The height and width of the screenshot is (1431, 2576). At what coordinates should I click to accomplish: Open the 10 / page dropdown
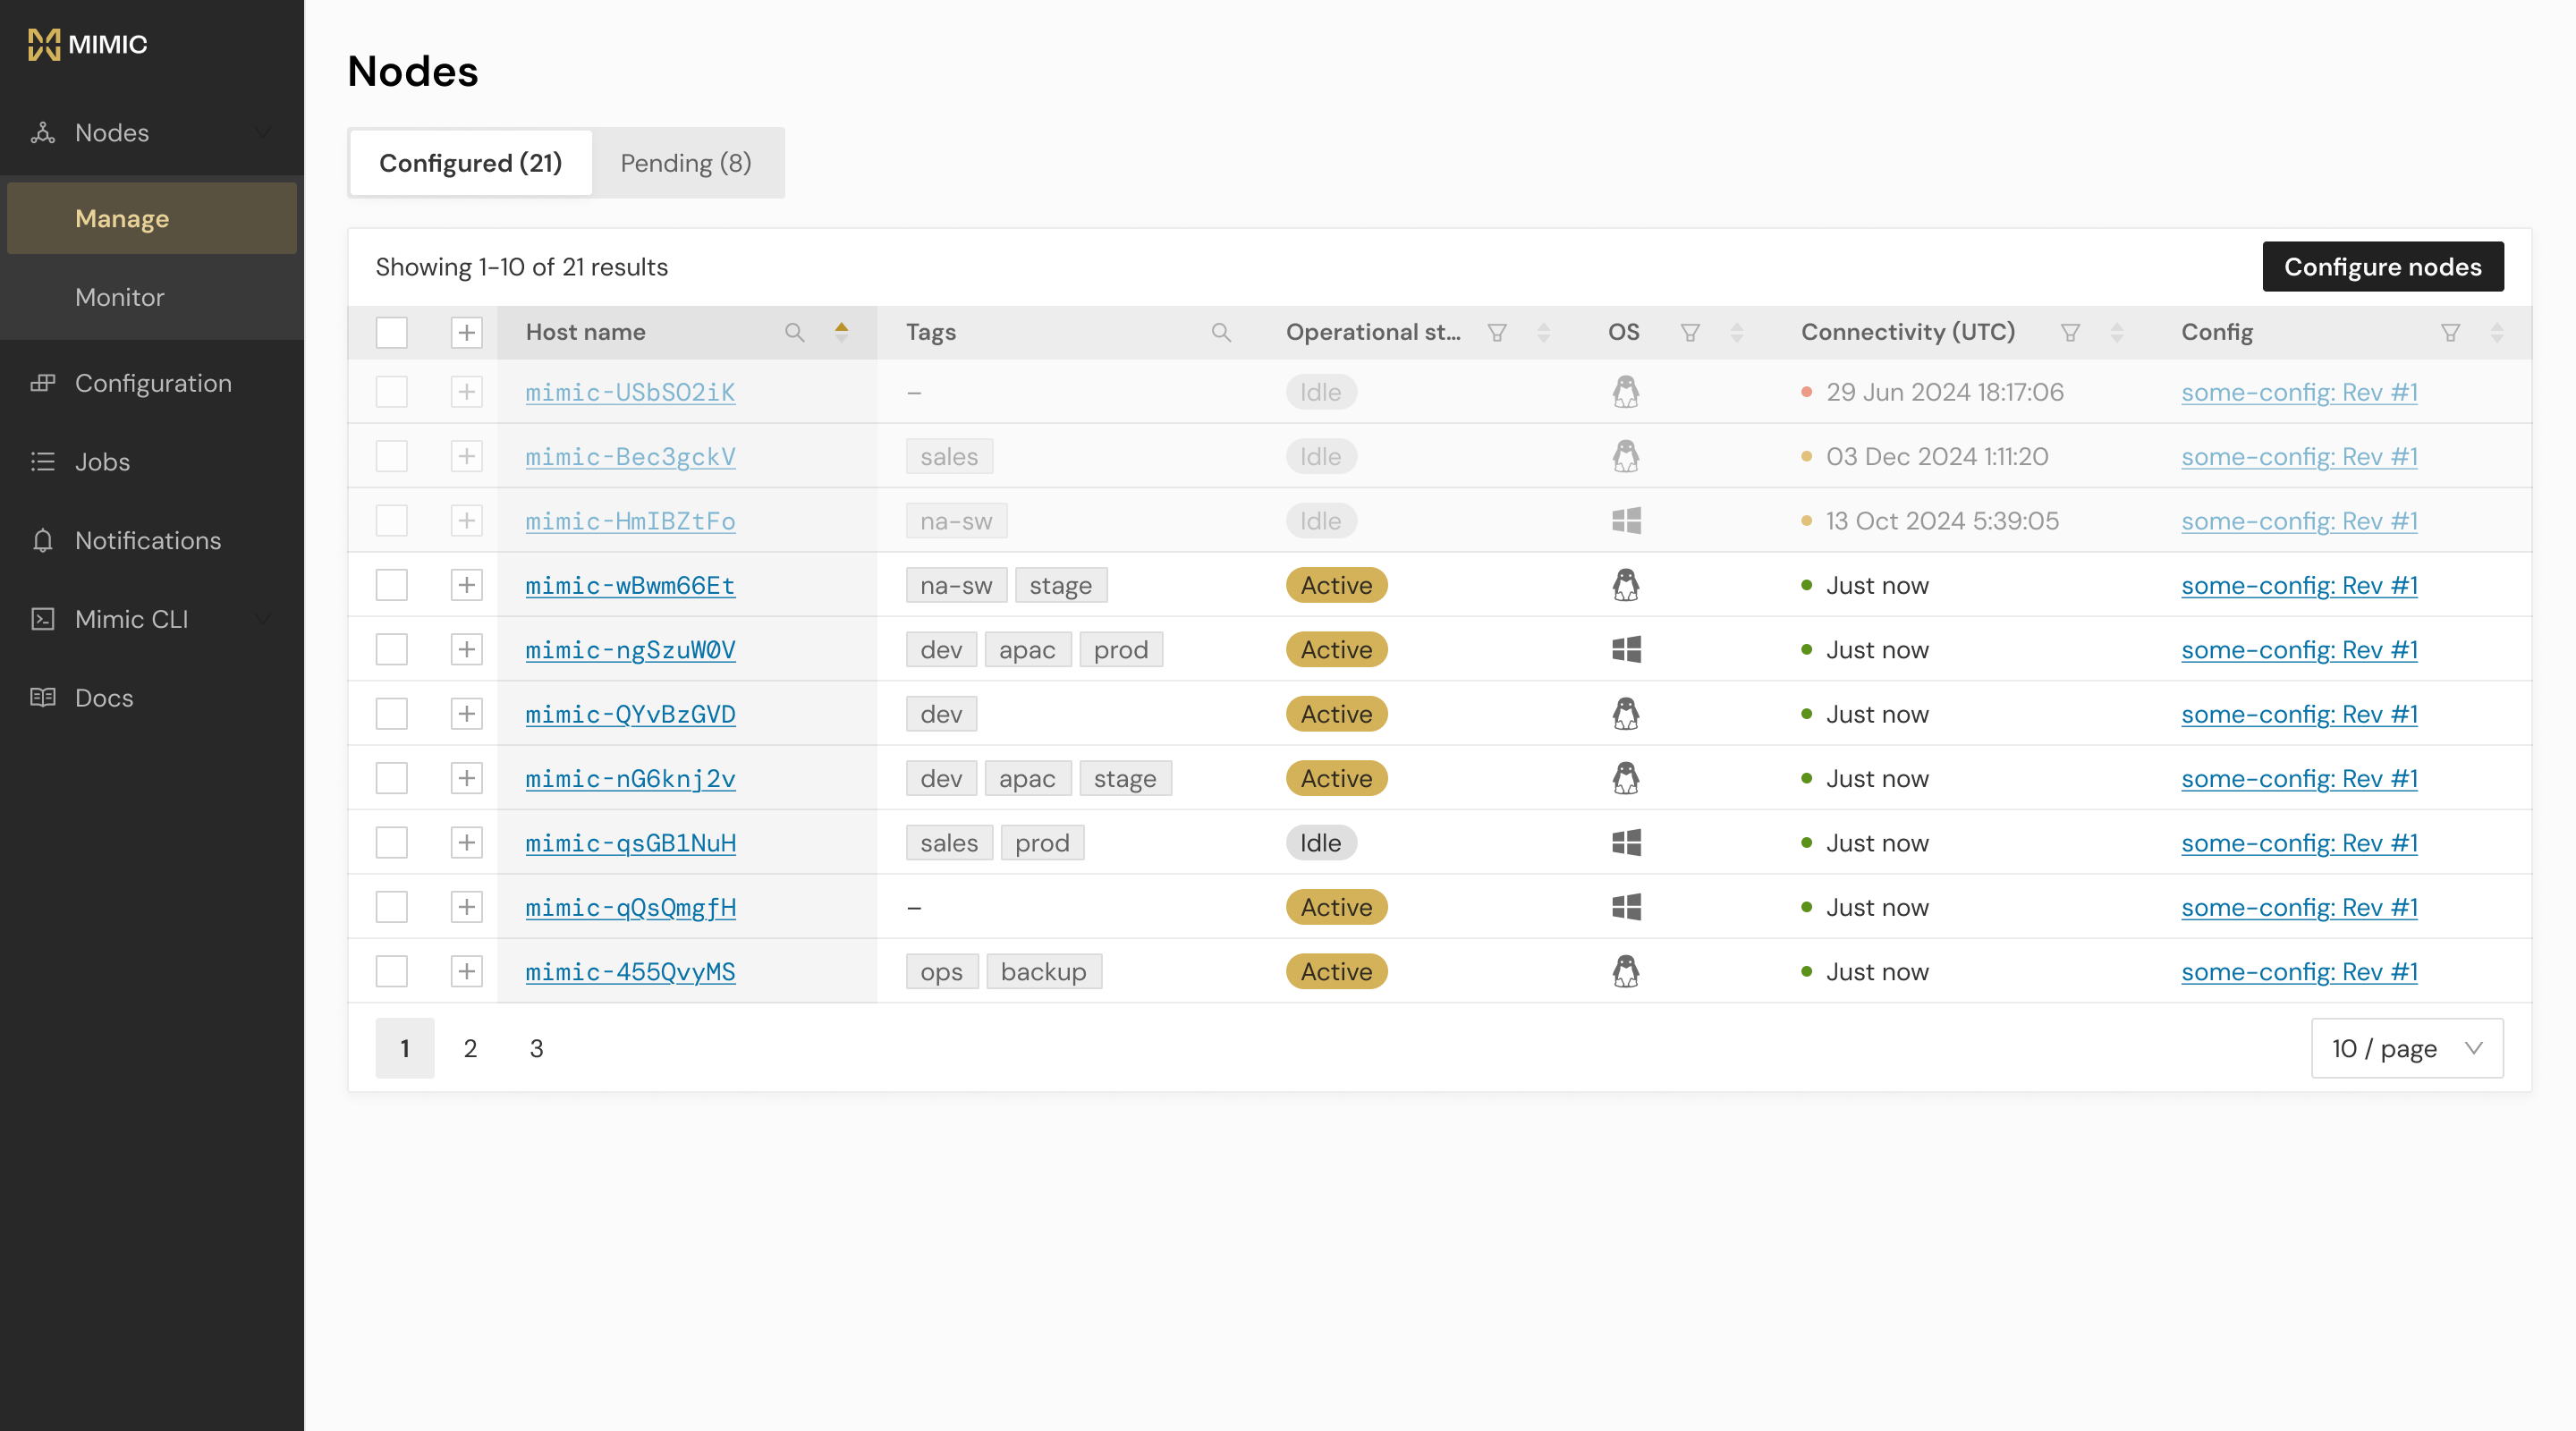coord(2407,1048)
